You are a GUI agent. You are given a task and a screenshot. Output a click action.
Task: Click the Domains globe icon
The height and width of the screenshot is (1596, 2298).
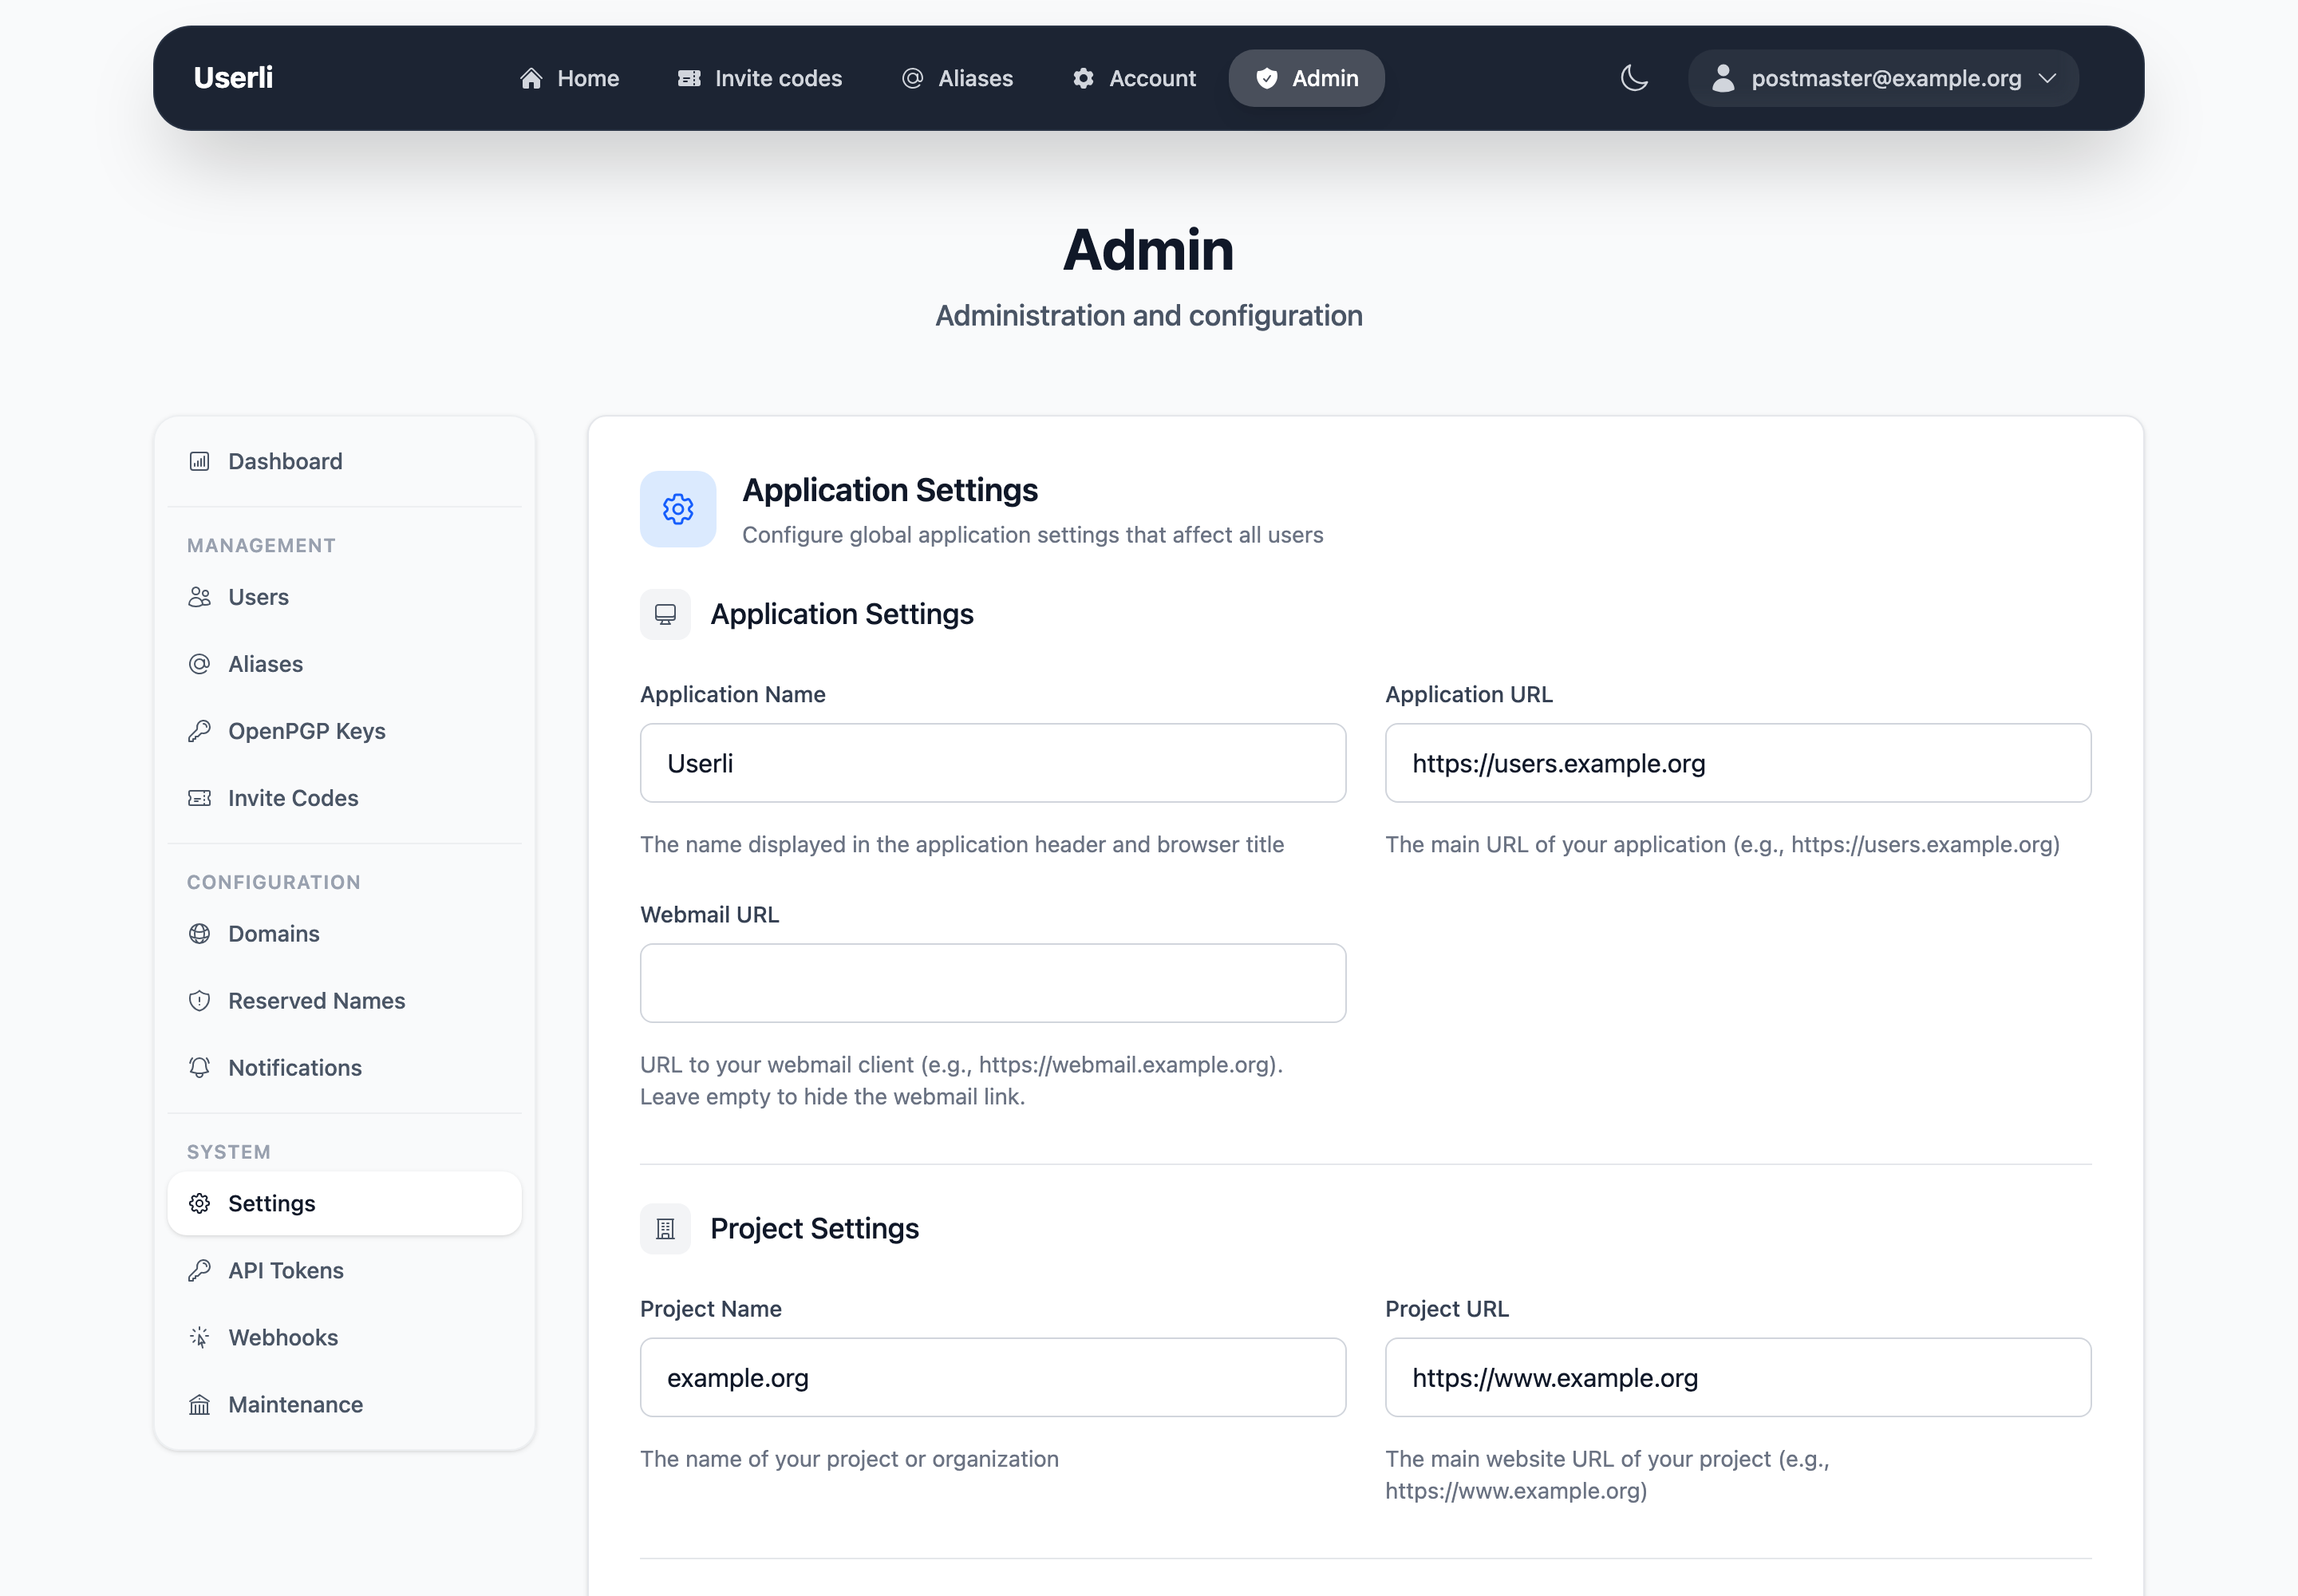tap(200, 934)
